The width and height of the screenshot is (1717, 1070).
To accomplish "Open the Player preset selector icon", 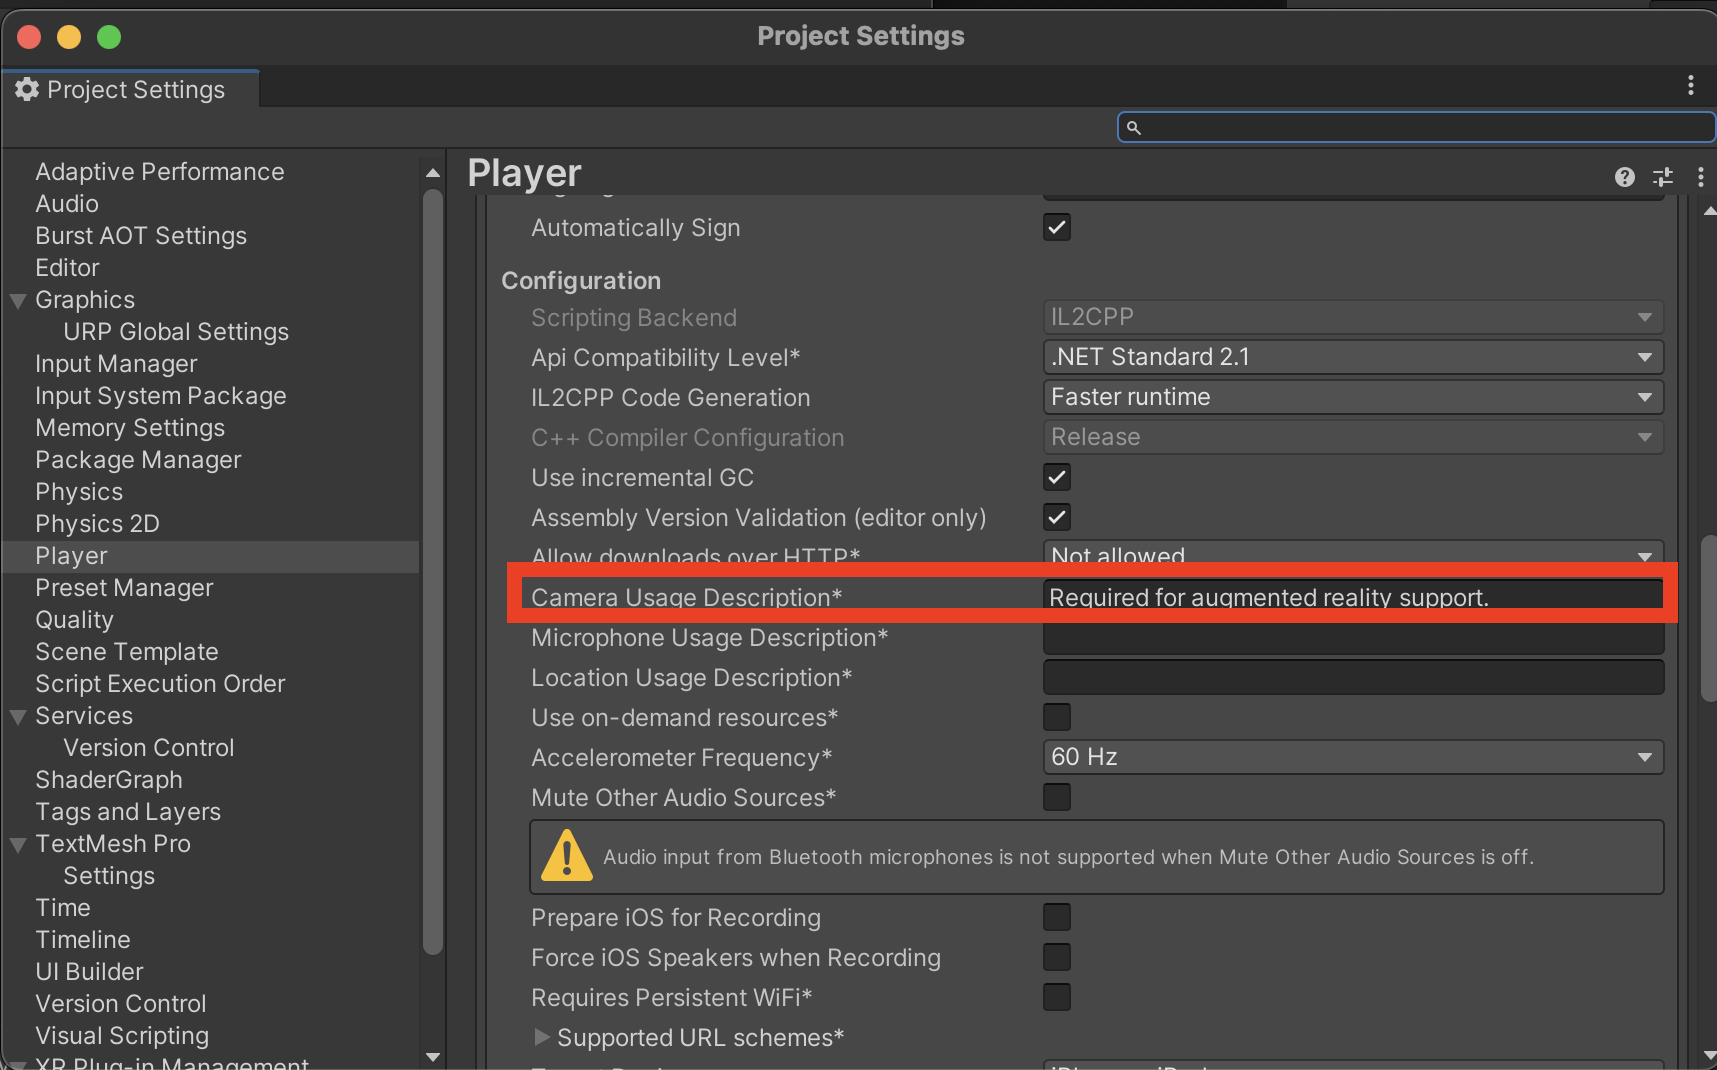I will point(1663,177).
